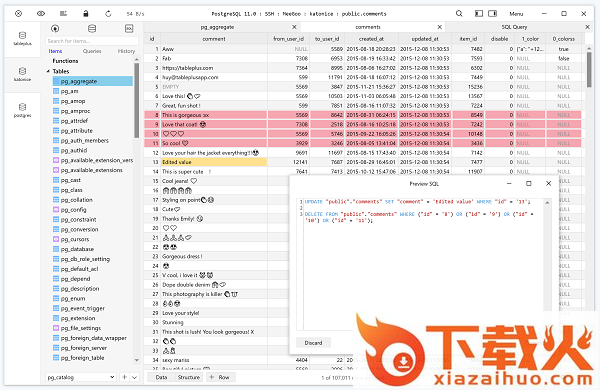Click the sidebar scroll down arrow
The width and height of the screenshot is (600, 390).
click(x=137, y=360)
